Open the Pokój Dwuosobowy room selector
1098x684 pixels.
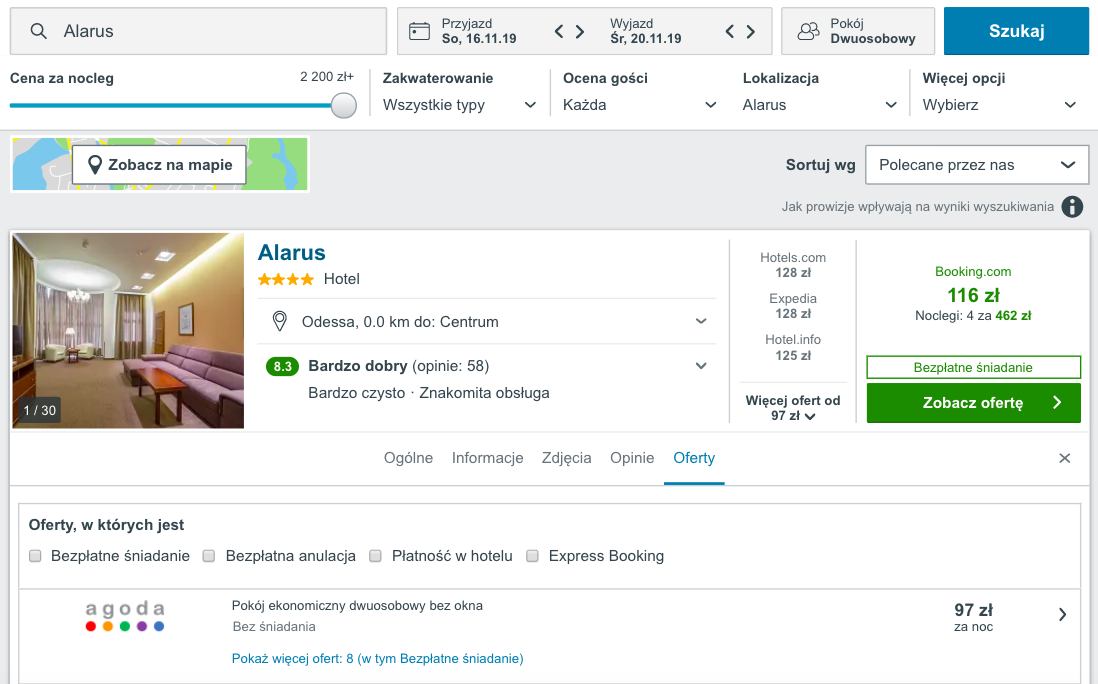tap(858, 31)
